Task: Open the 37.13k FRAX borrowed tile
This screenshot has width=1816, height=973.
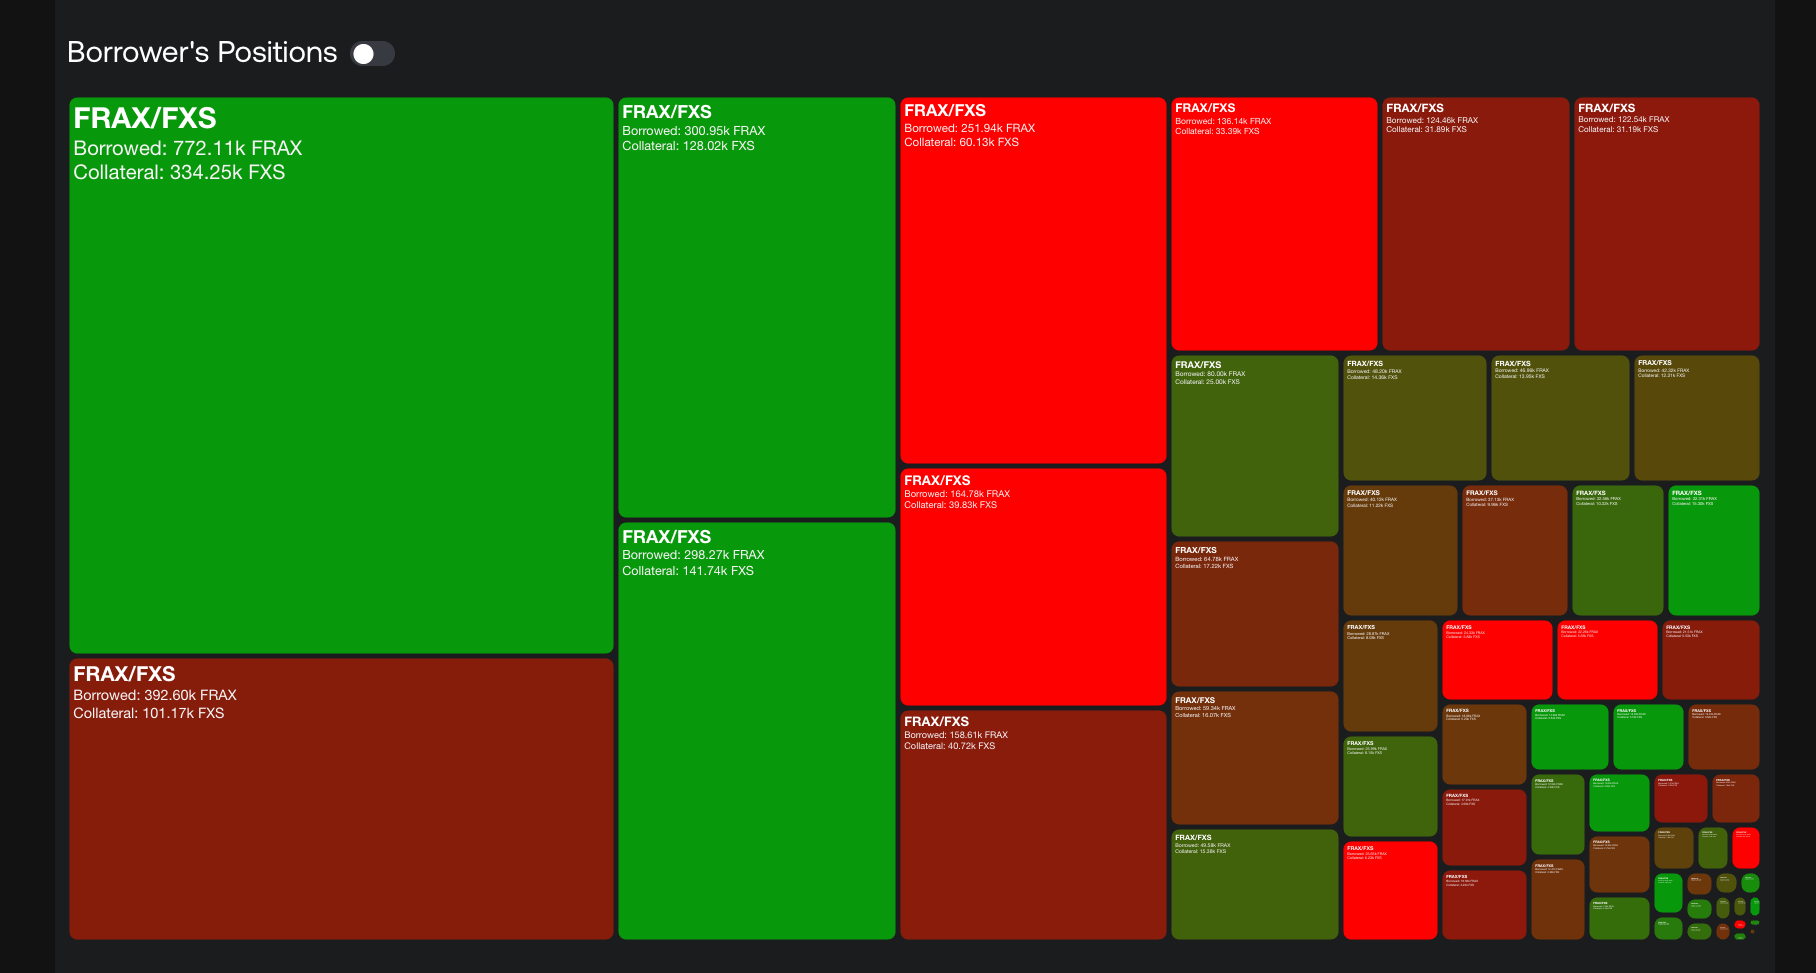Action: 1514,550
